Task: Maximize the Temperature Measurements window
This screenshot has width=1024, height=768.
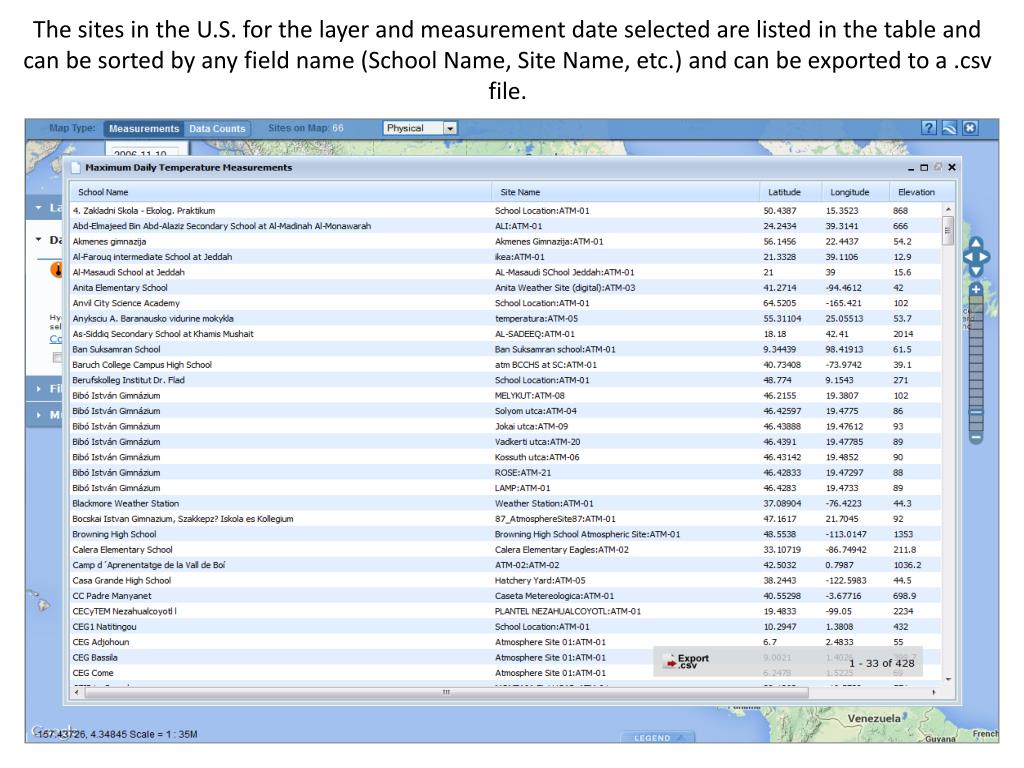Action: 924,168
